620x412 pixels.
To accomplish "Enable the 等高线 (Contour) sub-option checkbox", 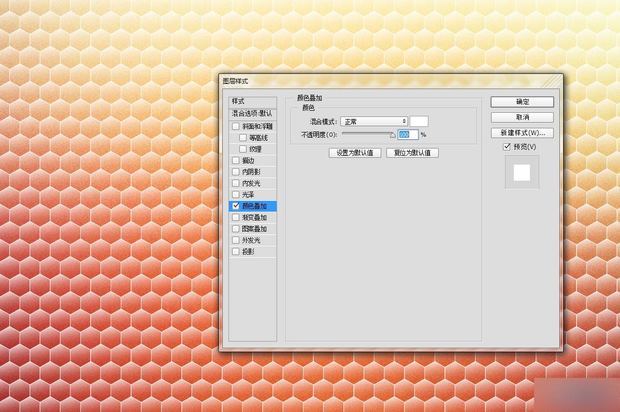I will 242,138.
